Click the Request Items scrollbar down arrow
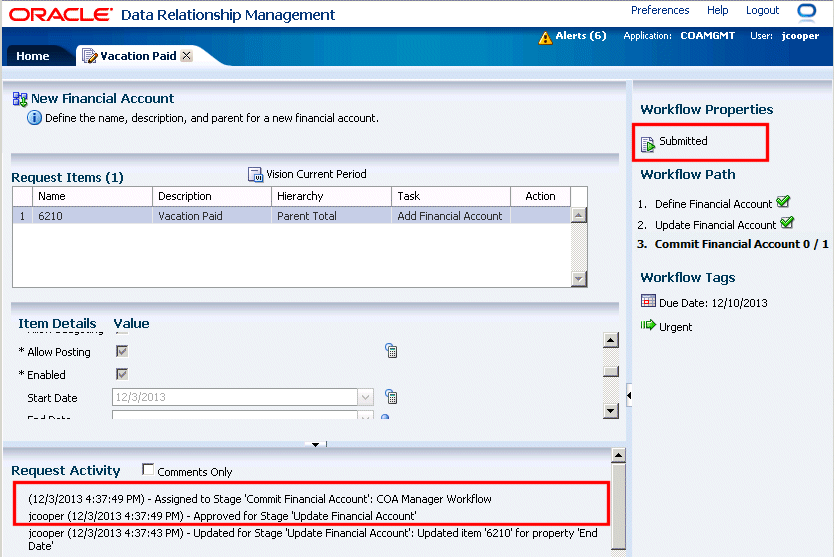The image size is (834, 557). 578,278
